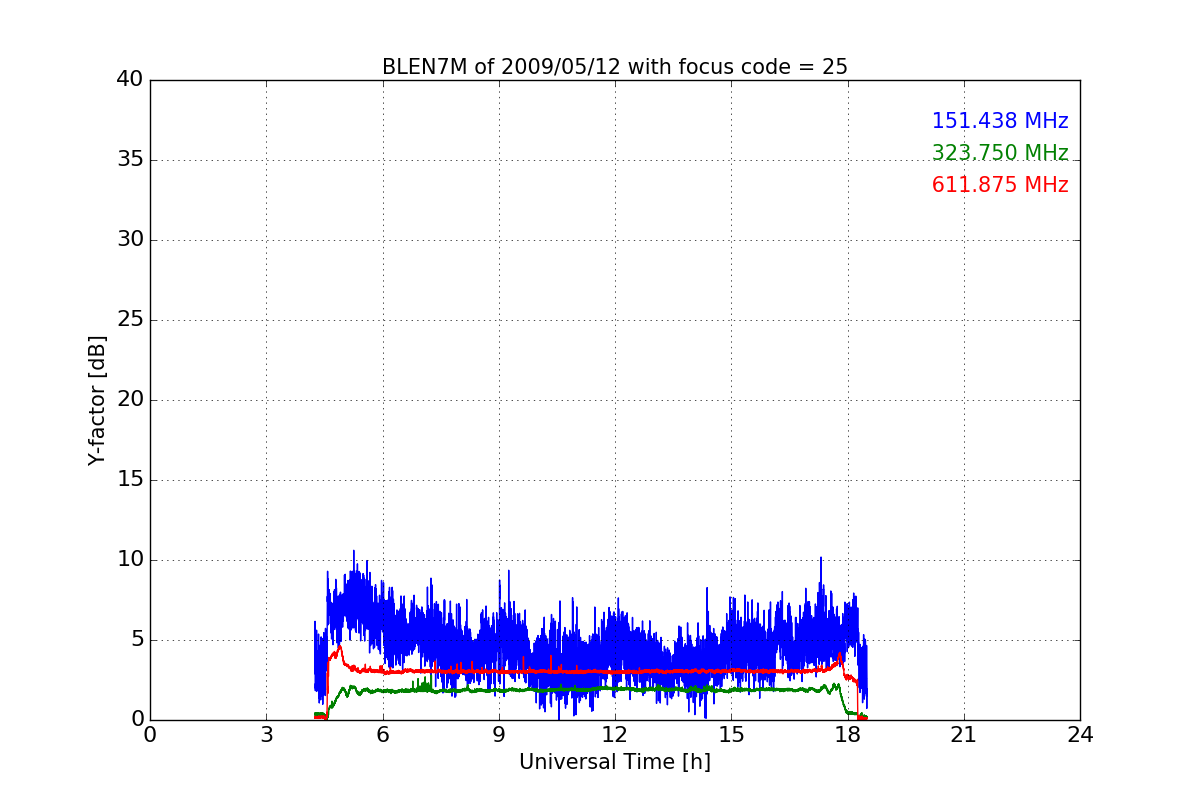Click the x-axis tick label 15
Viewport: 1200px width, 800px height.
pos(731,735)
